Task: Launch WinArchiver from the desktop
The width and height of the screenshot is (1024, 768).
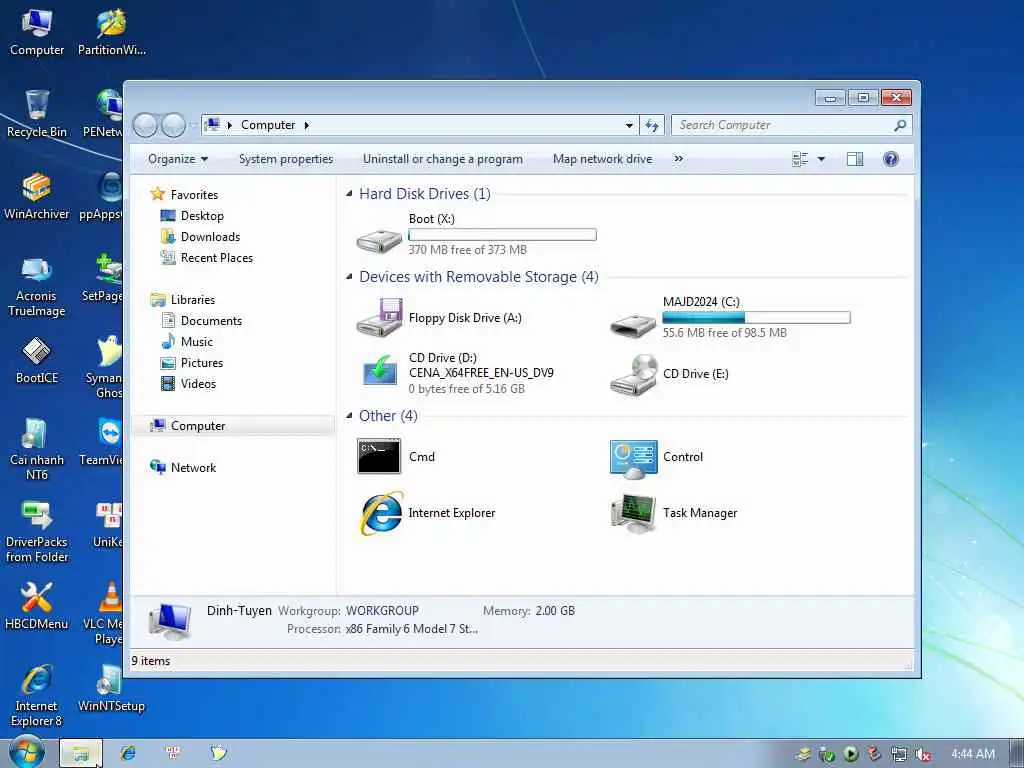Action: click(37, 197)
